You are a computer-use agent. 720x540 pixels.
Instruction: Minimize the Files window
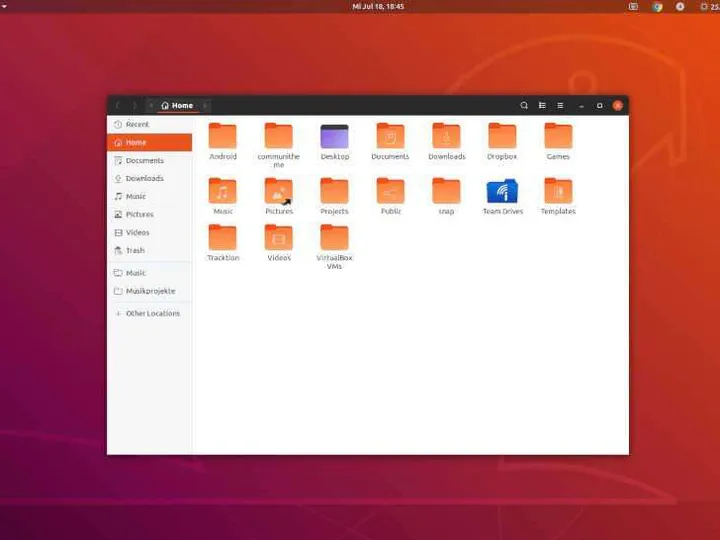pyautogui.click(x=581, y=106)
